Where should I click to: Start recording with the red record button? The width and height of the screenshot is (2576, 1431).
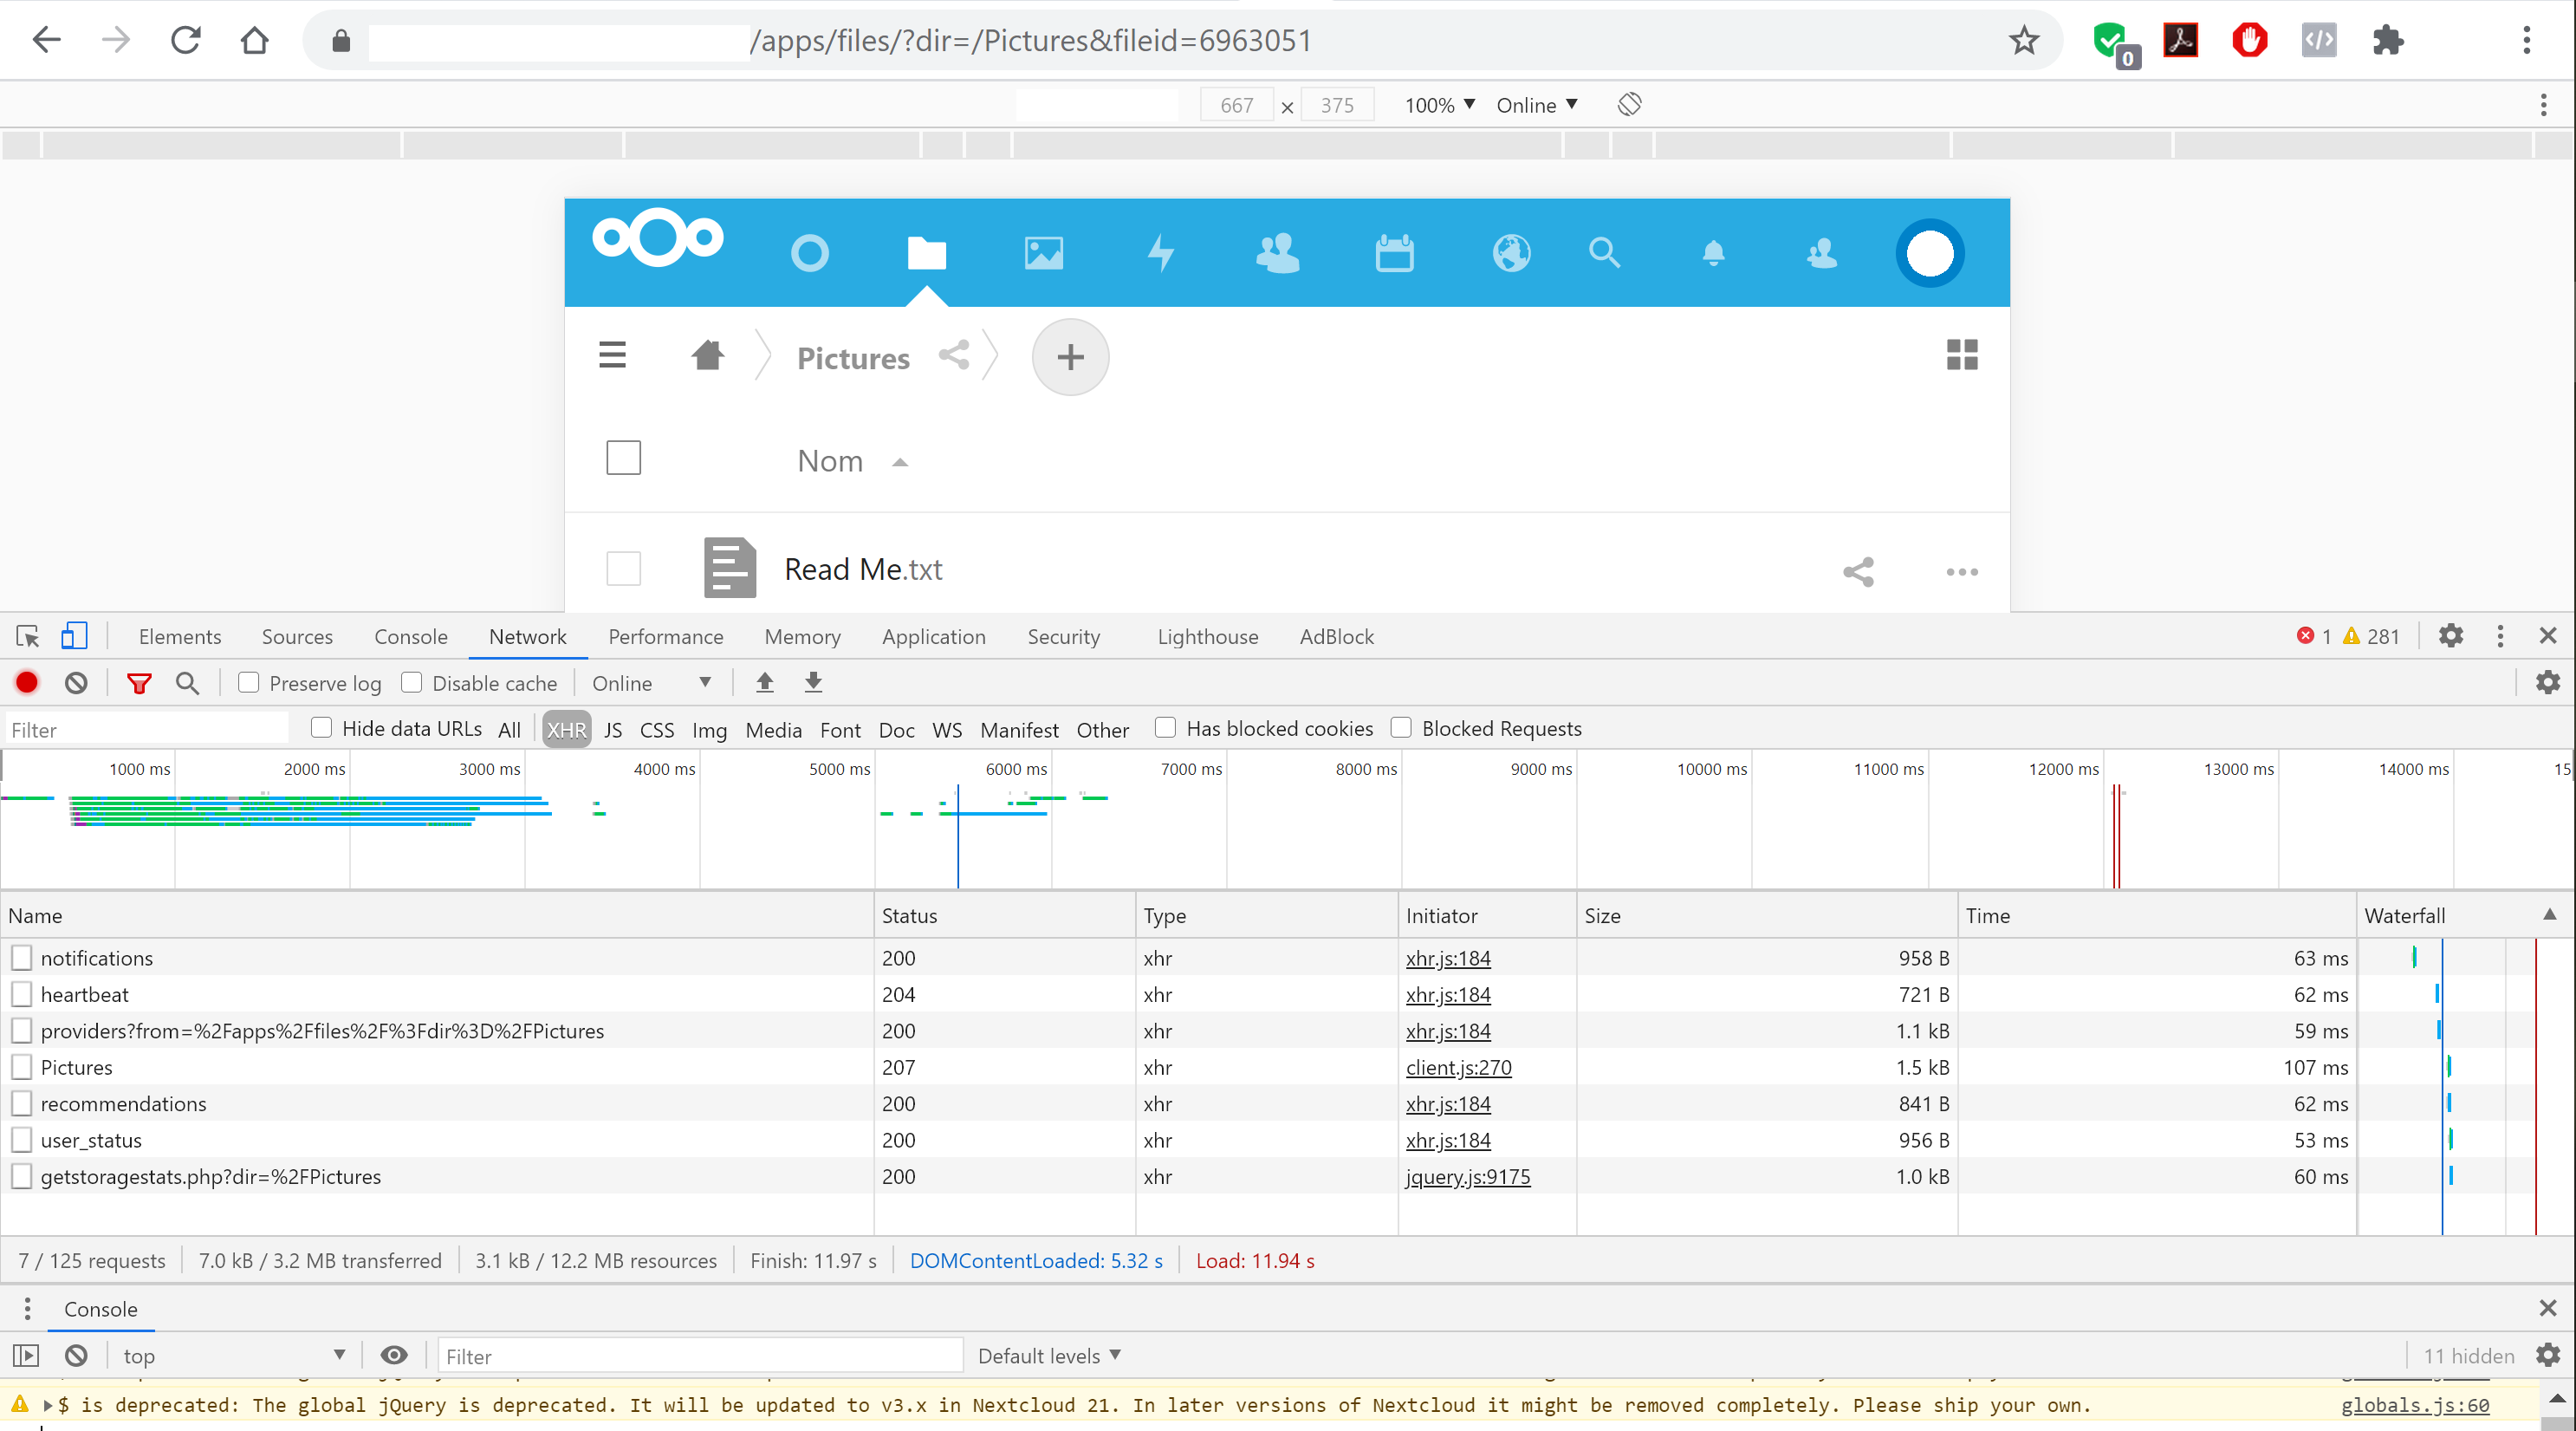(26, 682)
